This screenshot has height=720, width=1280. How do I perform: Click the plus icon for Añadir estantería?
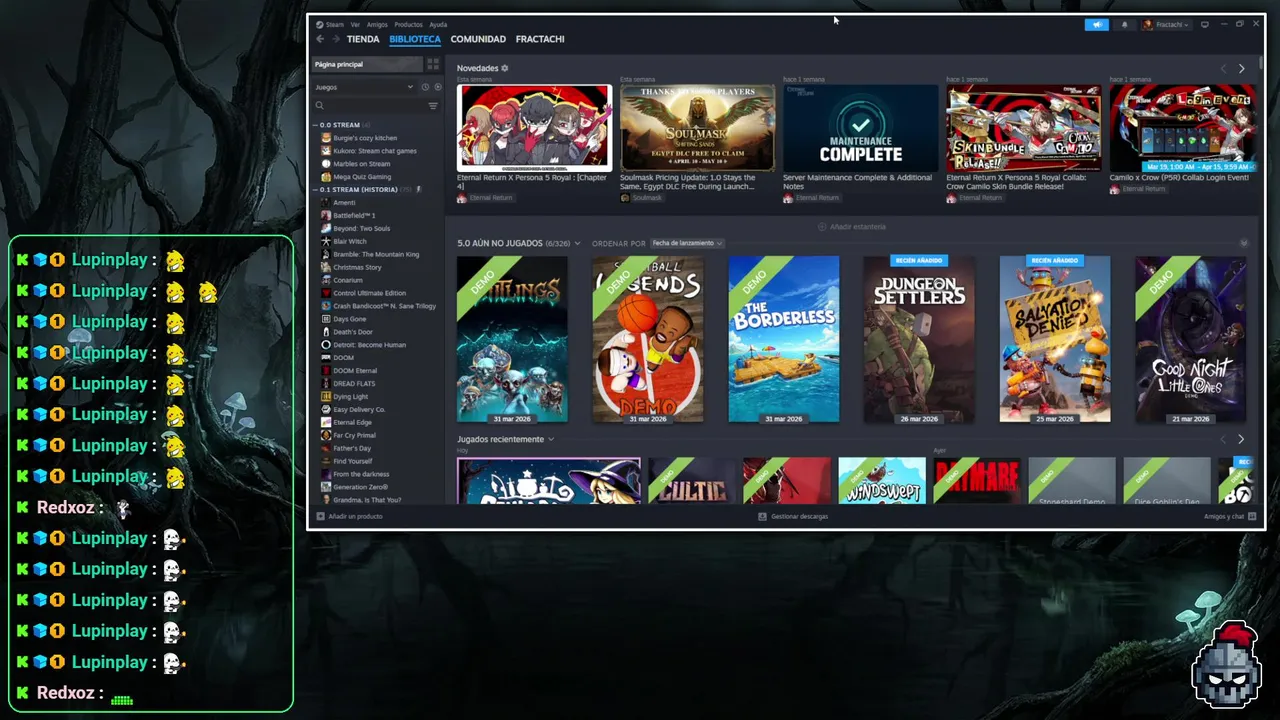click(x=822, y=227)
